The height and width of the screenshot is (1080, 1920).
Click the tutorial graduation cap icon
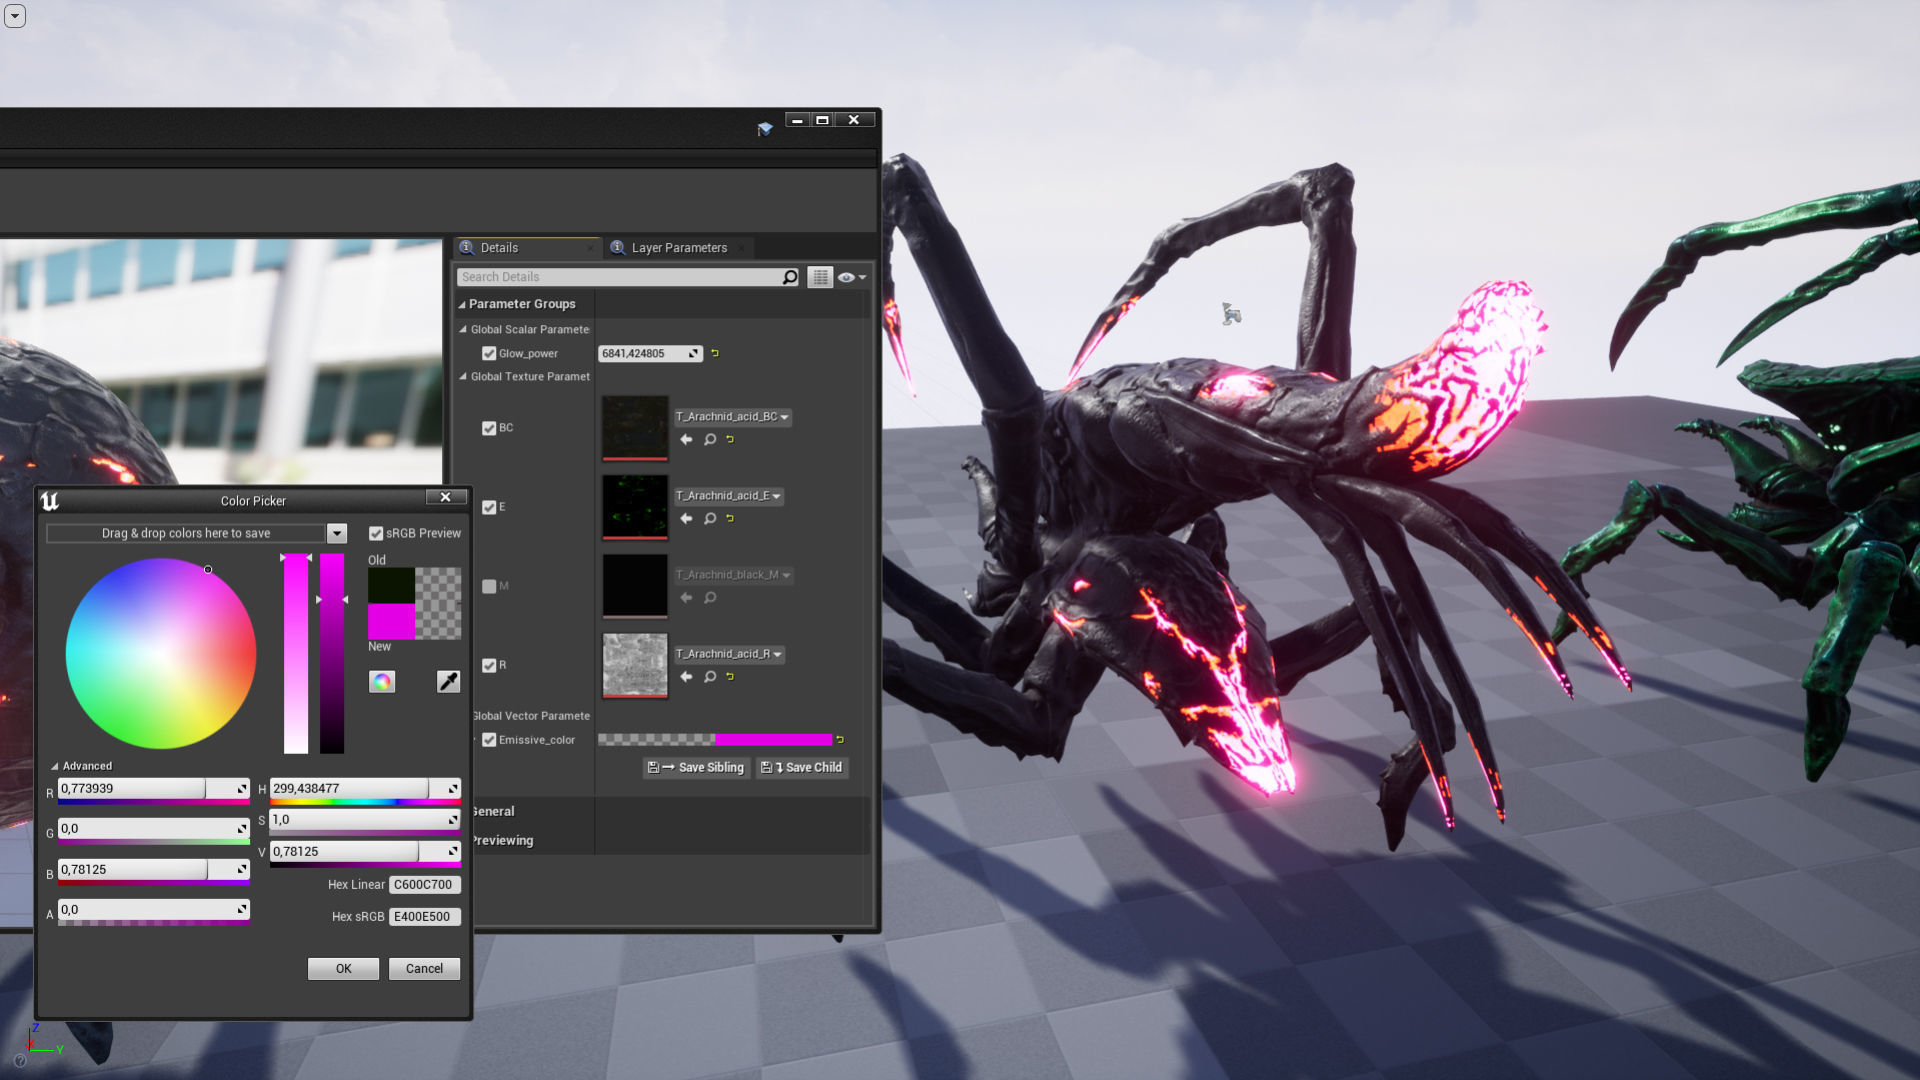pos(765,128)
